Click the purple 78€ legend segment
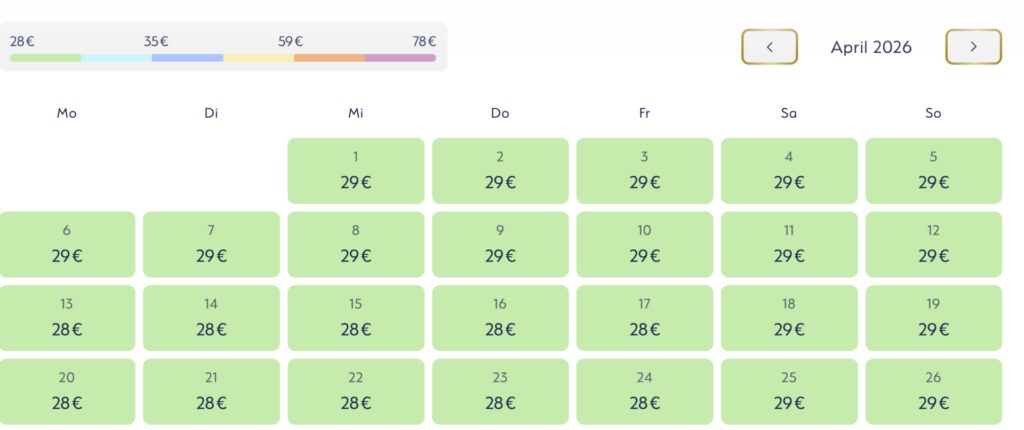Image resolution: width=1024 pixels, height=430 pixels. pos(400,58)
